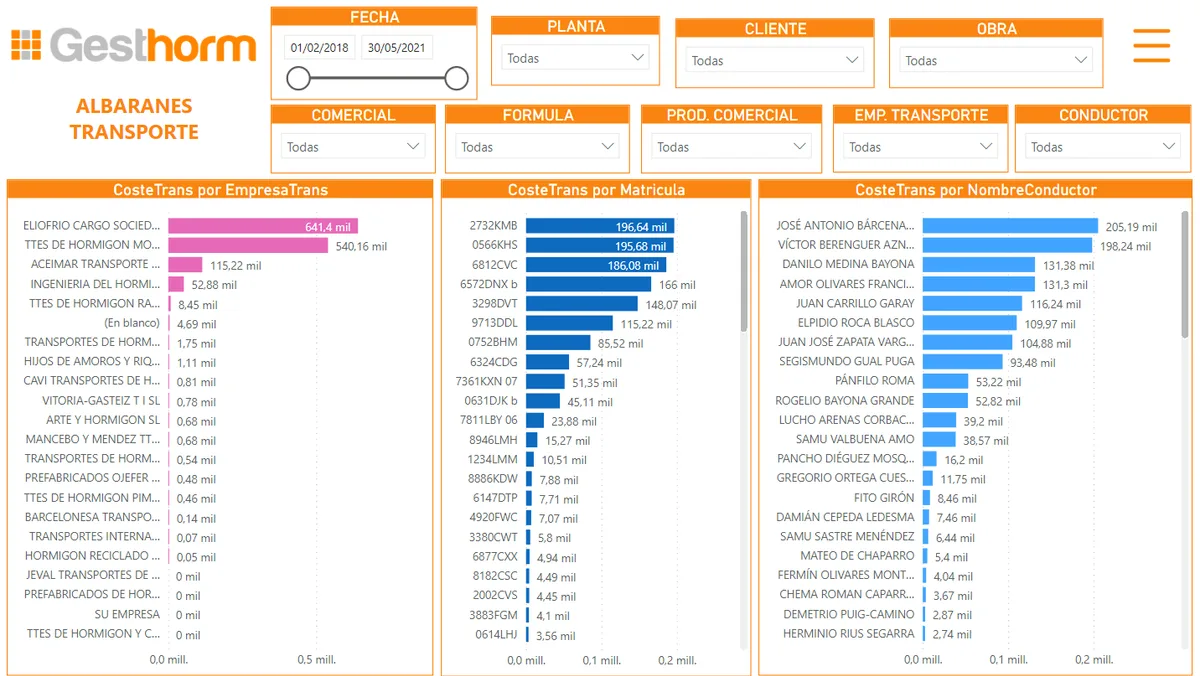
Task: Click the end date field 30/05/2021
Action: (397, 47)
